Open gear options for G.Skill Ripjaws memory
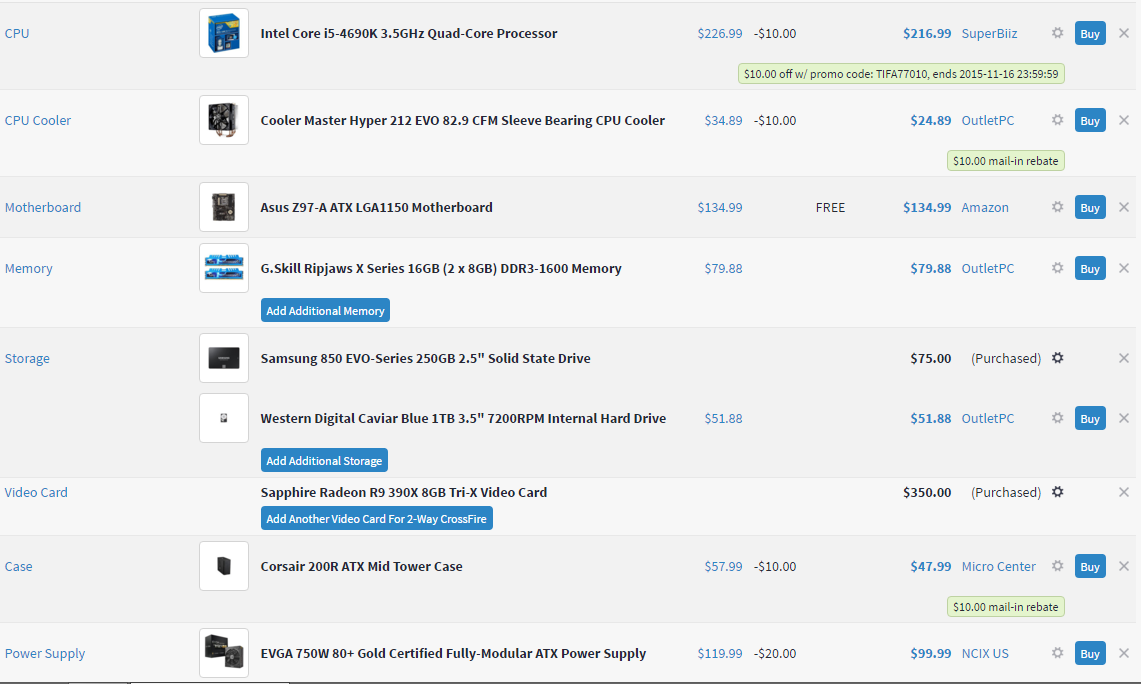The height and width of the screenshot is (684, 1141). coord(1057,268)
